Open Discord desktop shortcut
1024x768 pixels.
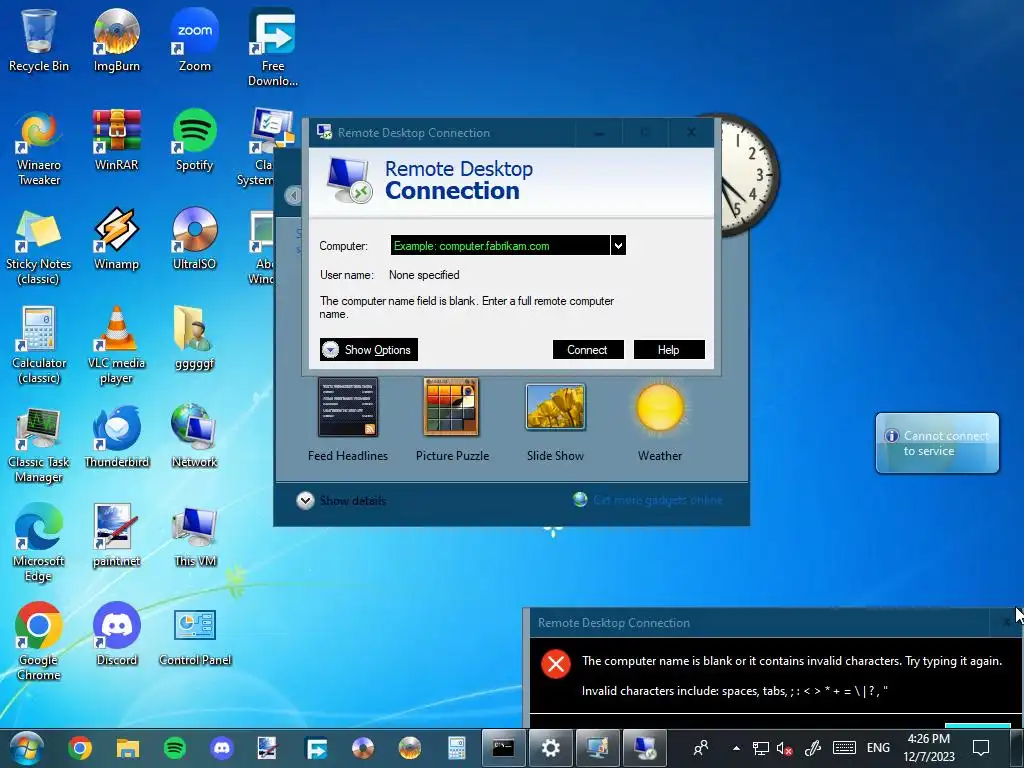point(116,635)
